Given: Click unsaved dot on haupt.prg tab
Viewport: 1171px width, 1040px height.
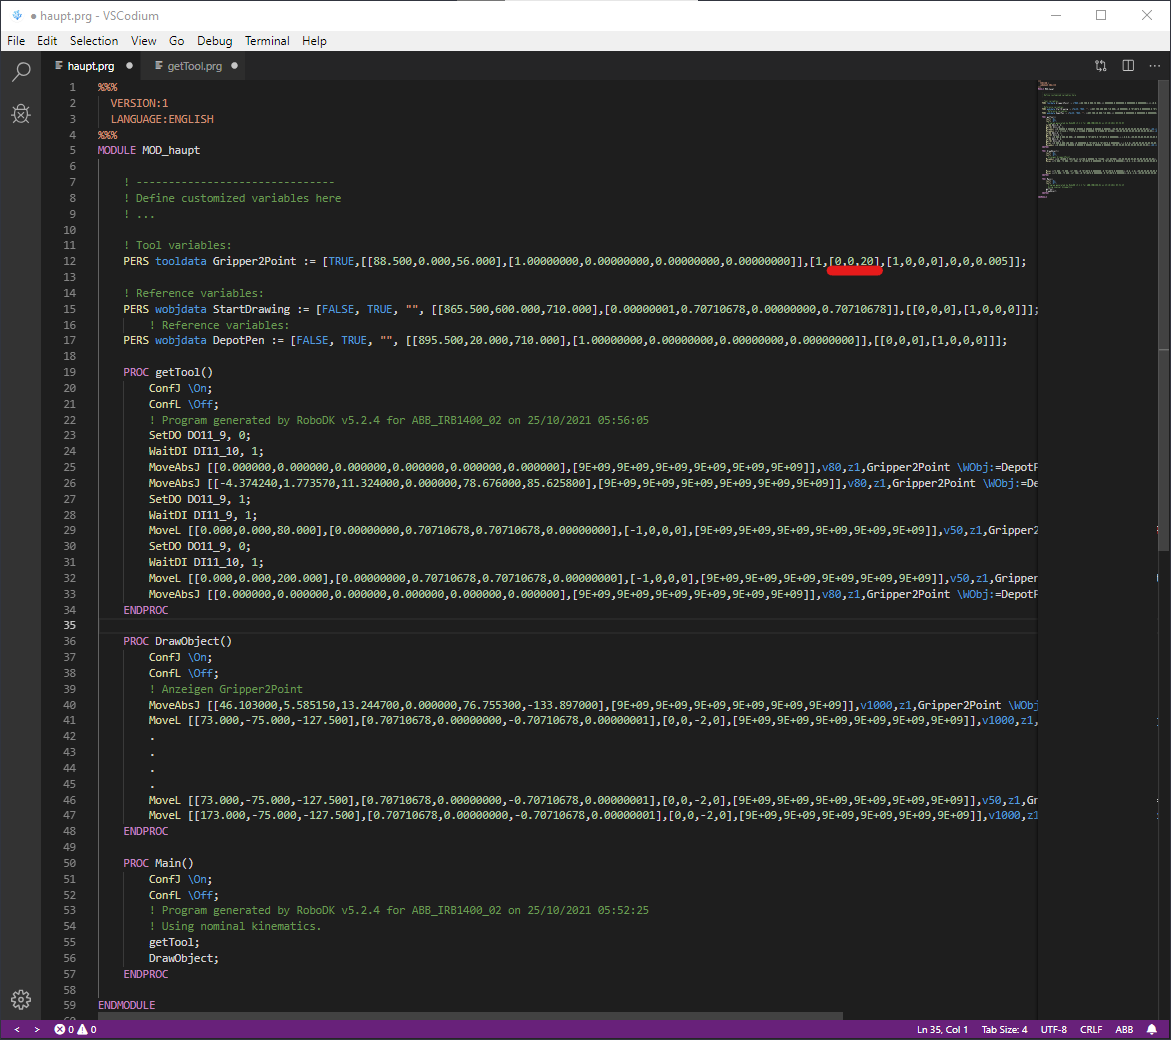Looking at the screenshot, I should tap(129, 66).
